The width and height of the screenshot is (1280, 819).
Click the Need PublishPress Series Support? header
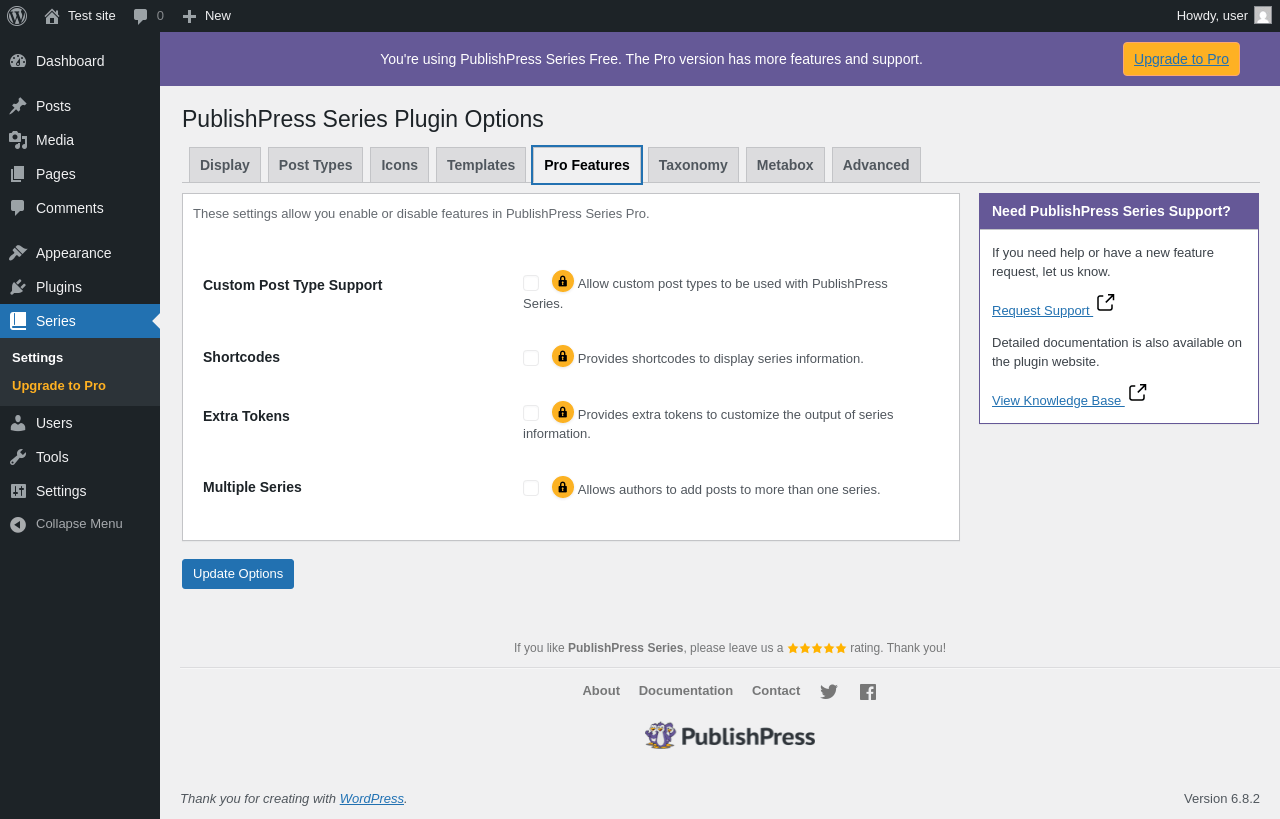[1119, 211]
